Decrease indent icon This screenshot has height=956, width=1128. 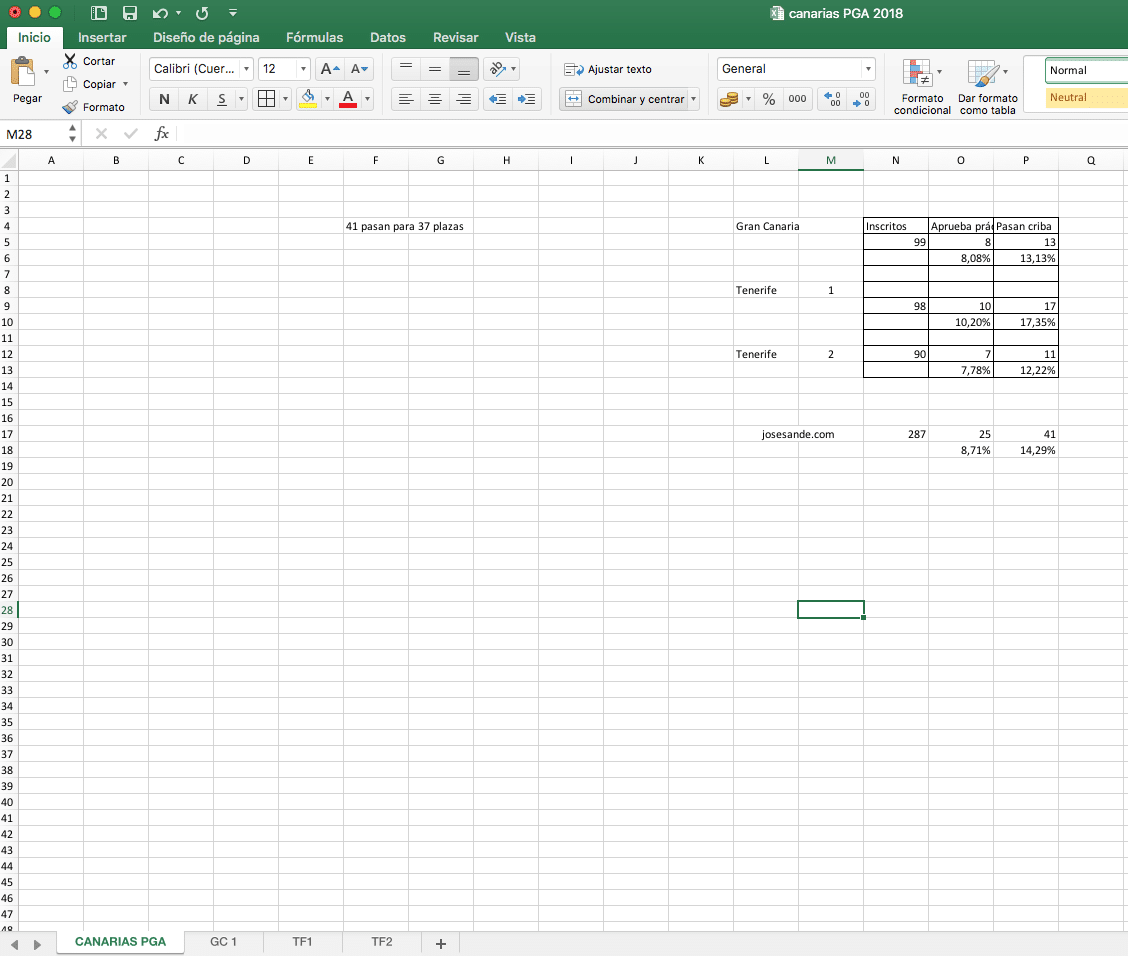497,99
